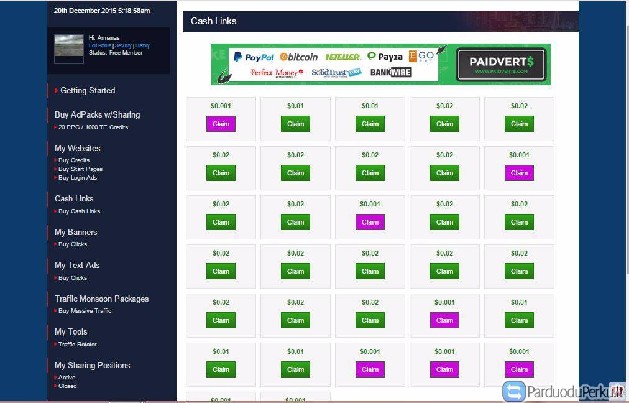629x403 pixels.
Task: Click the Parduodu Perku watermark icon
Action: tap(515, 390)
